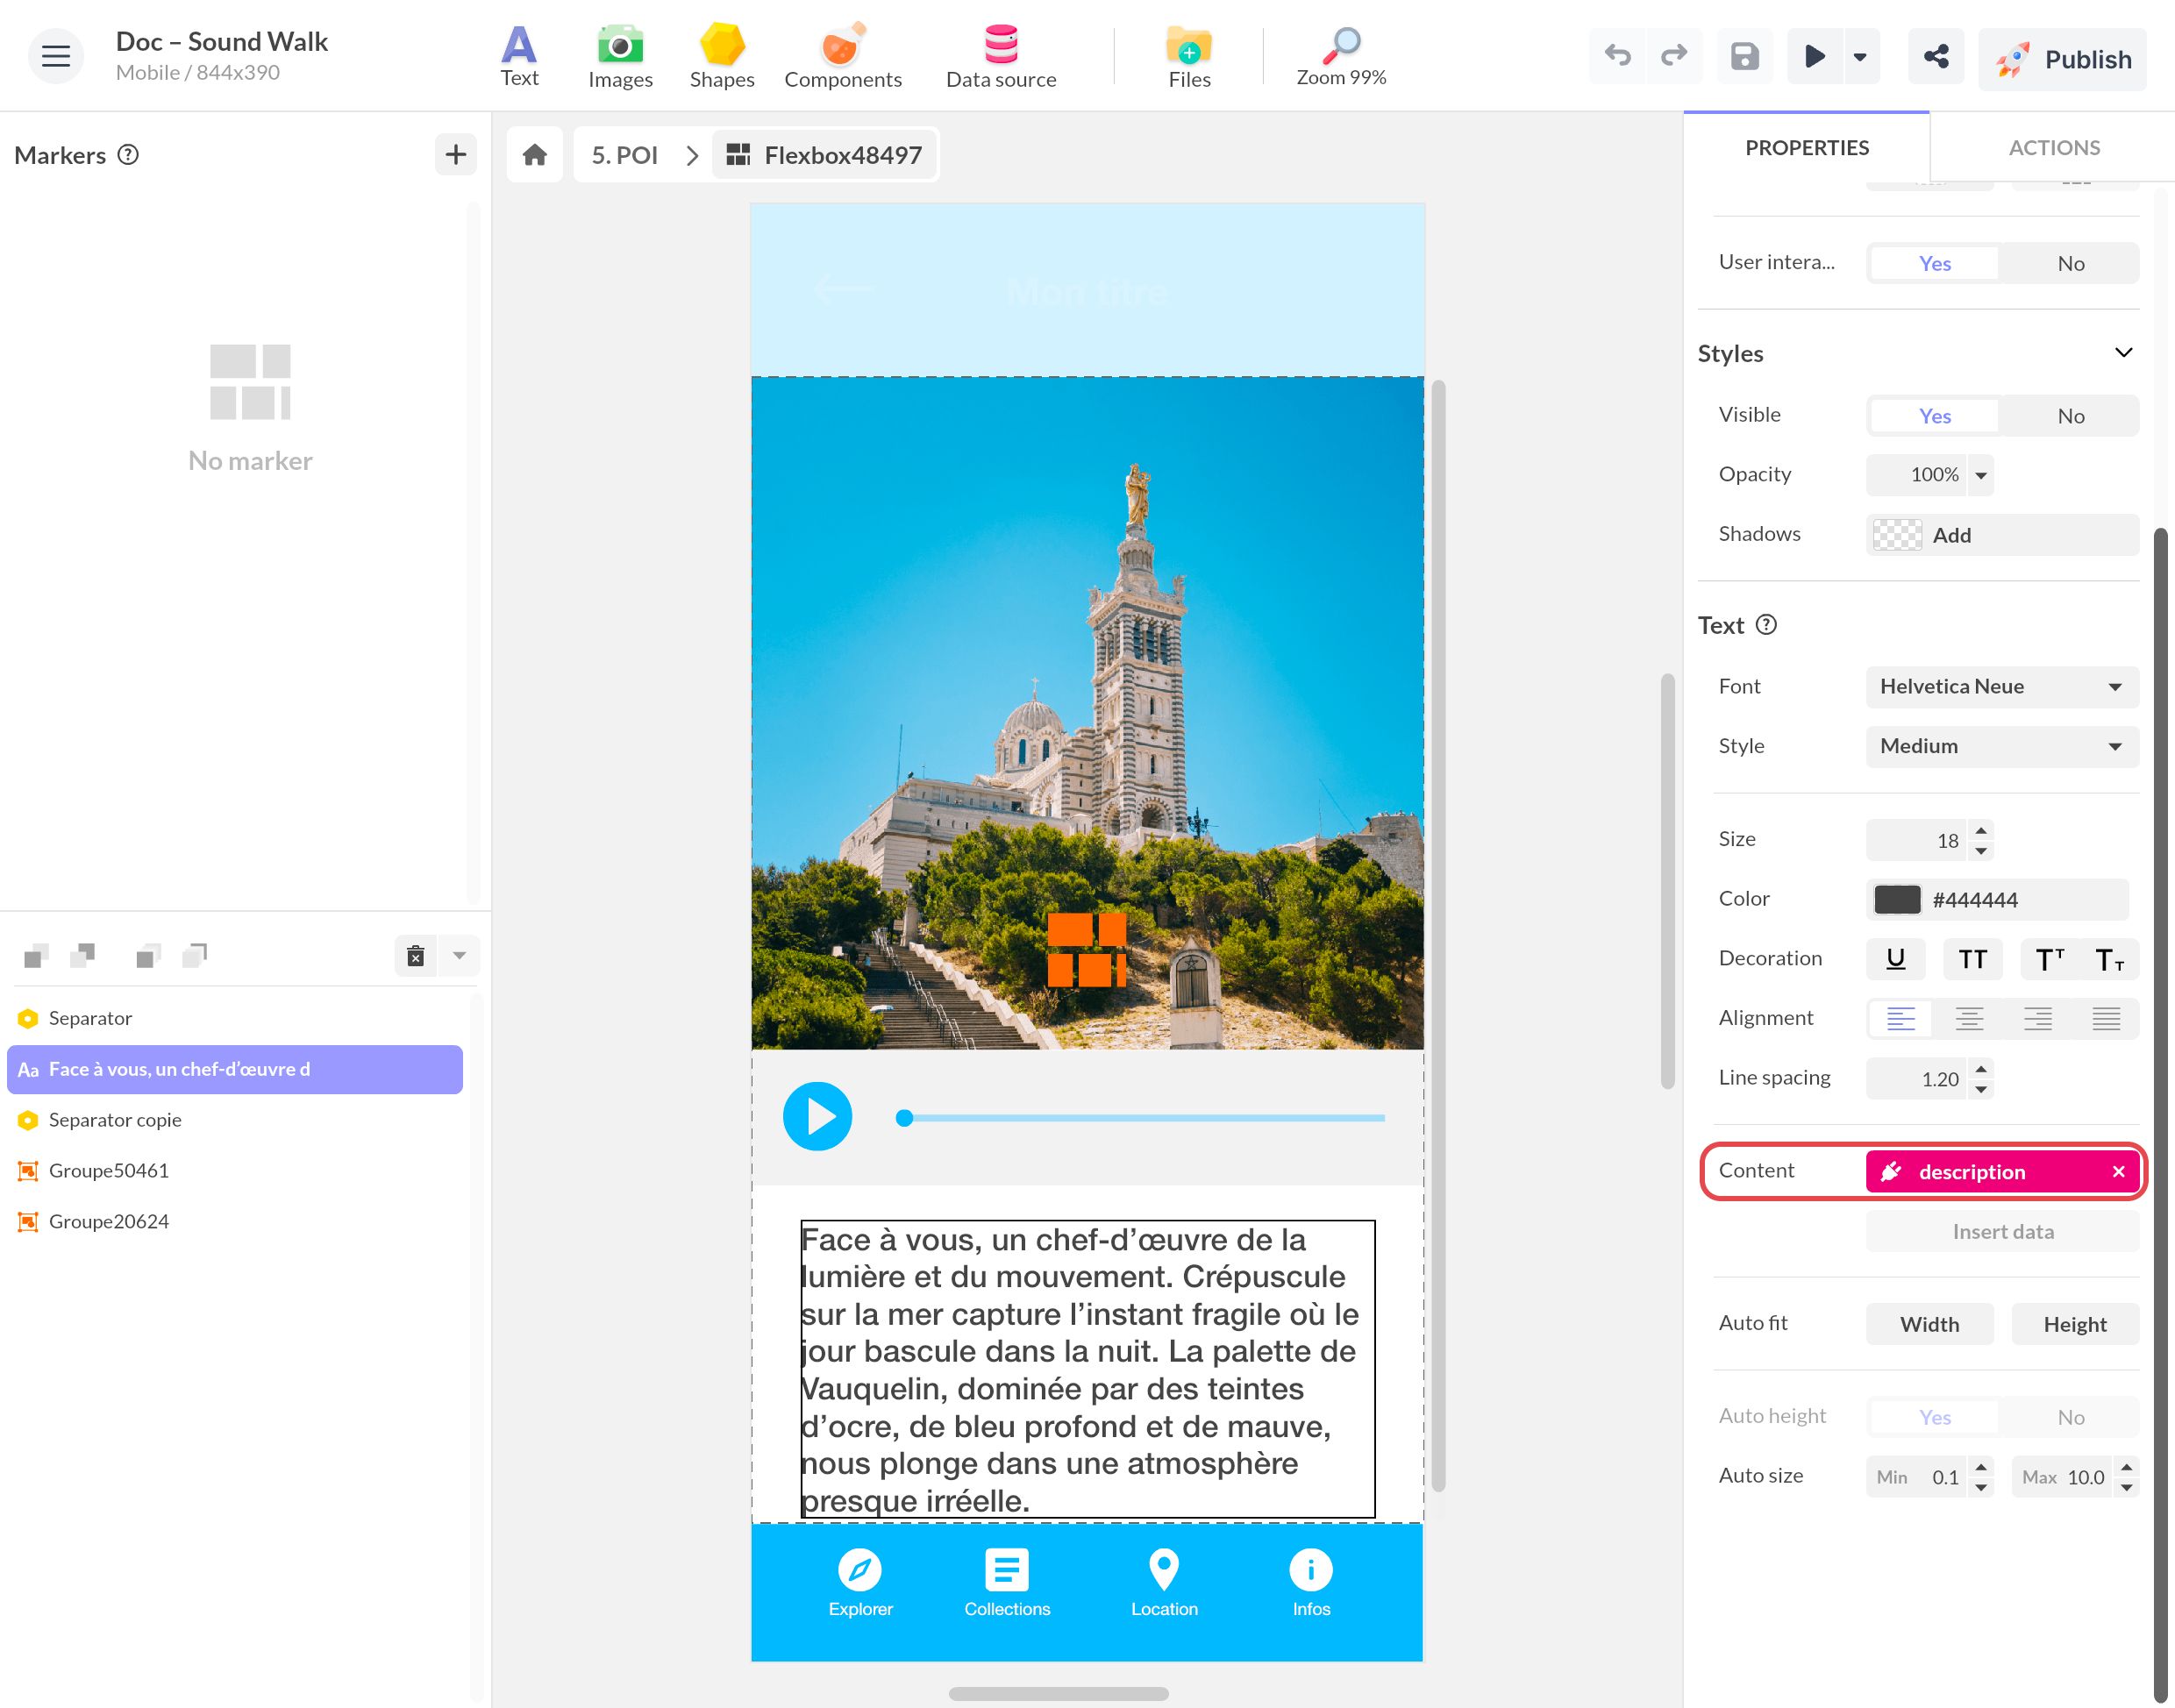The width and height of the screenshot is (2175, 1708).
Task: Select the Groupe50461 layer
Action: click(235, 1171)
